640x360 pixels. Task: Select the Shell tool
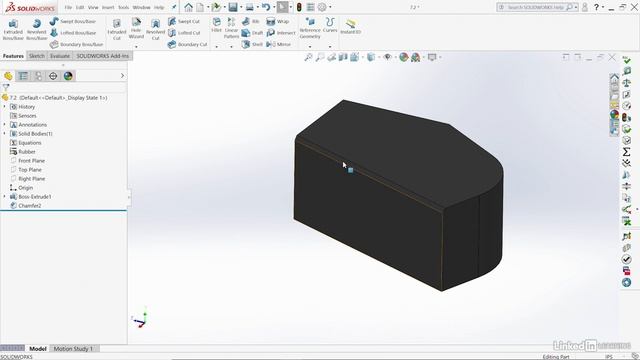[252, 44]
